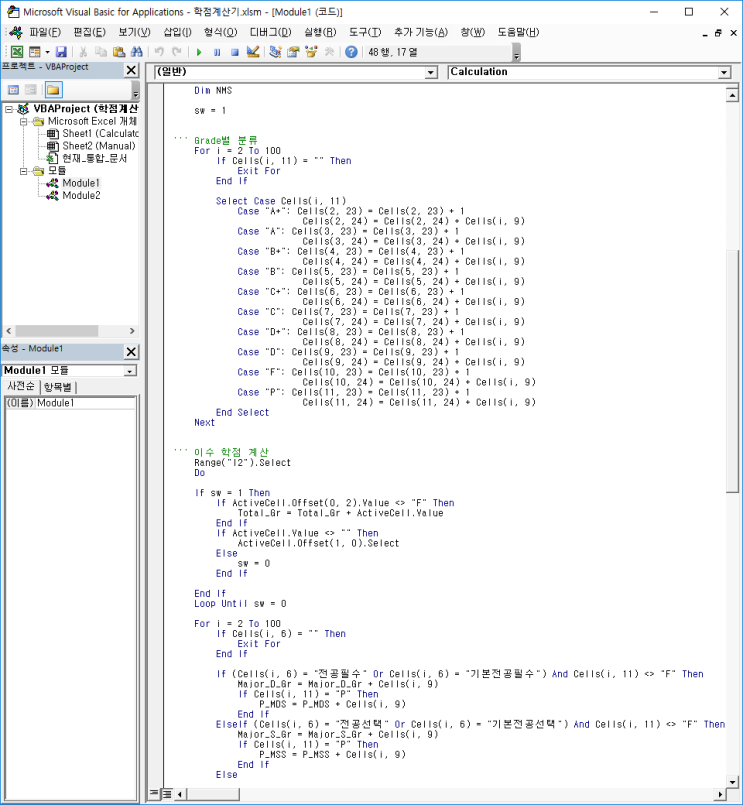Viewport: 743px width, 805px height.
Task: Open the Insert object dropdown arrow
Action: pos(47,52)
